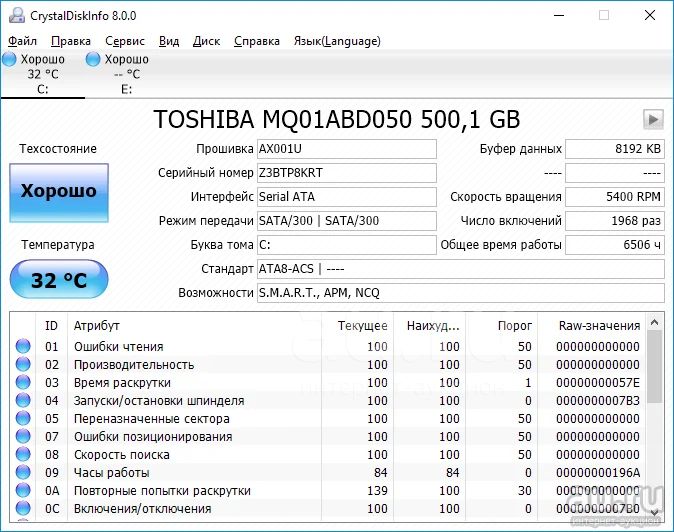Viewport: 674px width, 532px height.
Task: Click the disk title TOSHIBA MQ01ABD050 500,1 GB
Action: [x=337, y=119]
